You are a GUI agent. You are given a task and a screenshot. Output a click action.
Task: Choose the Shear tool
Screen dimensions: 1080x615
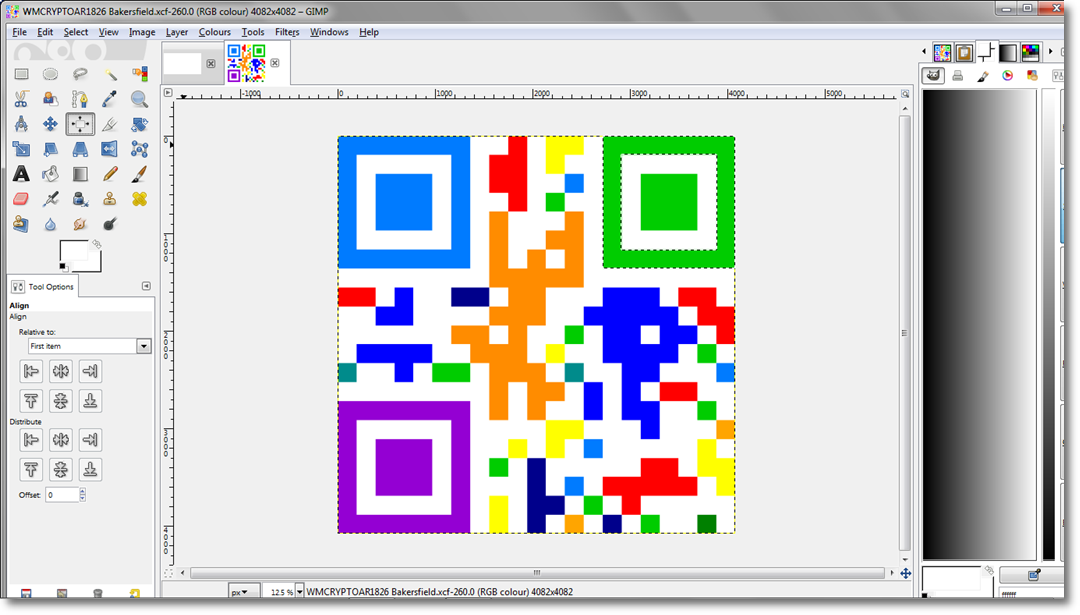tap(50, 149)
